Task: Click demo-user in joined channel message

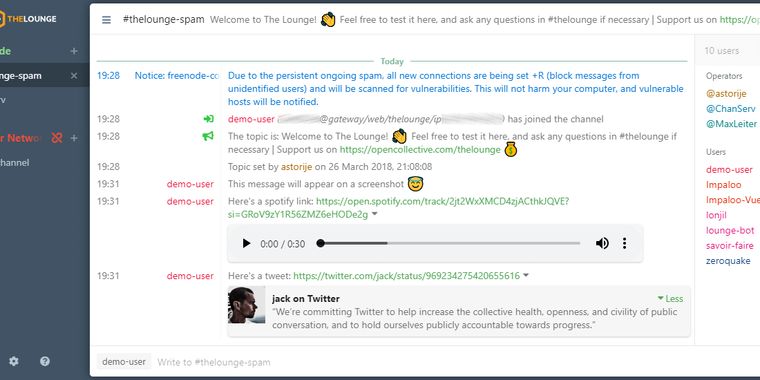Action: pyautogui.click(x=251, y=119)
